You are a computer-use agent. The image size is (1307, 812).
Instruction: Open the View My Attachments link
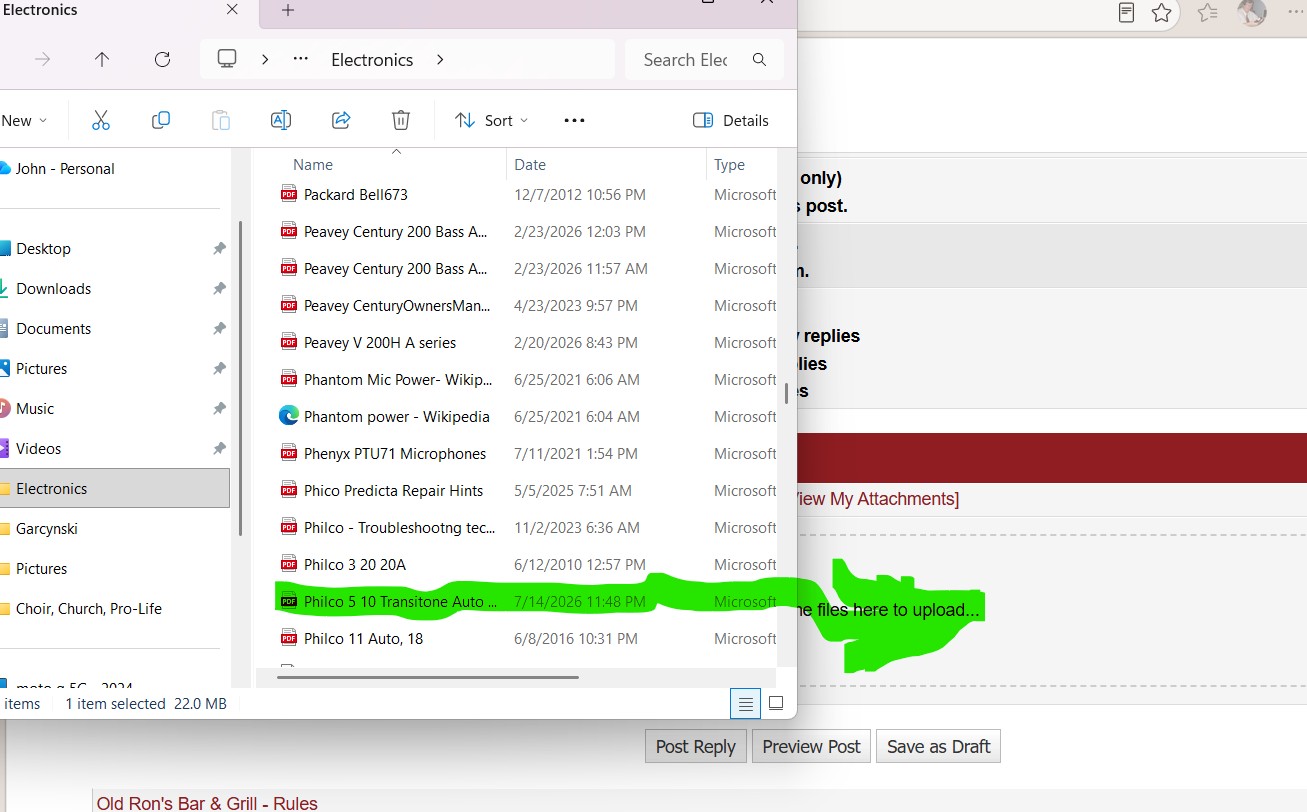point(877,499)
